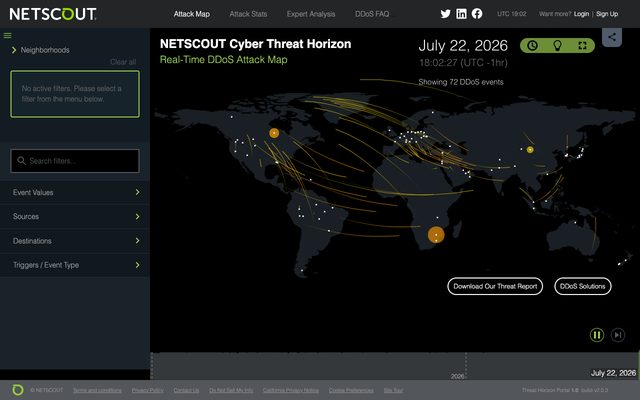Switch to the Attack Map tab
This screenshot has height=400, width=640.
[x=192, y=14]
